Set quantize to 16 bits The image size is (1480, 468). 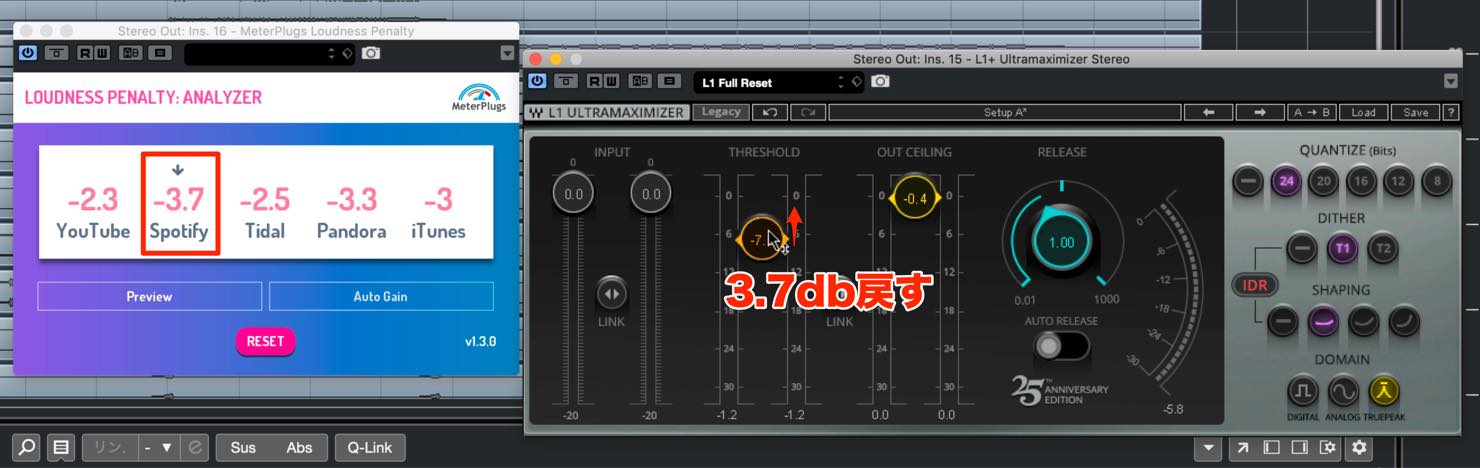[x=1361, y=181]
